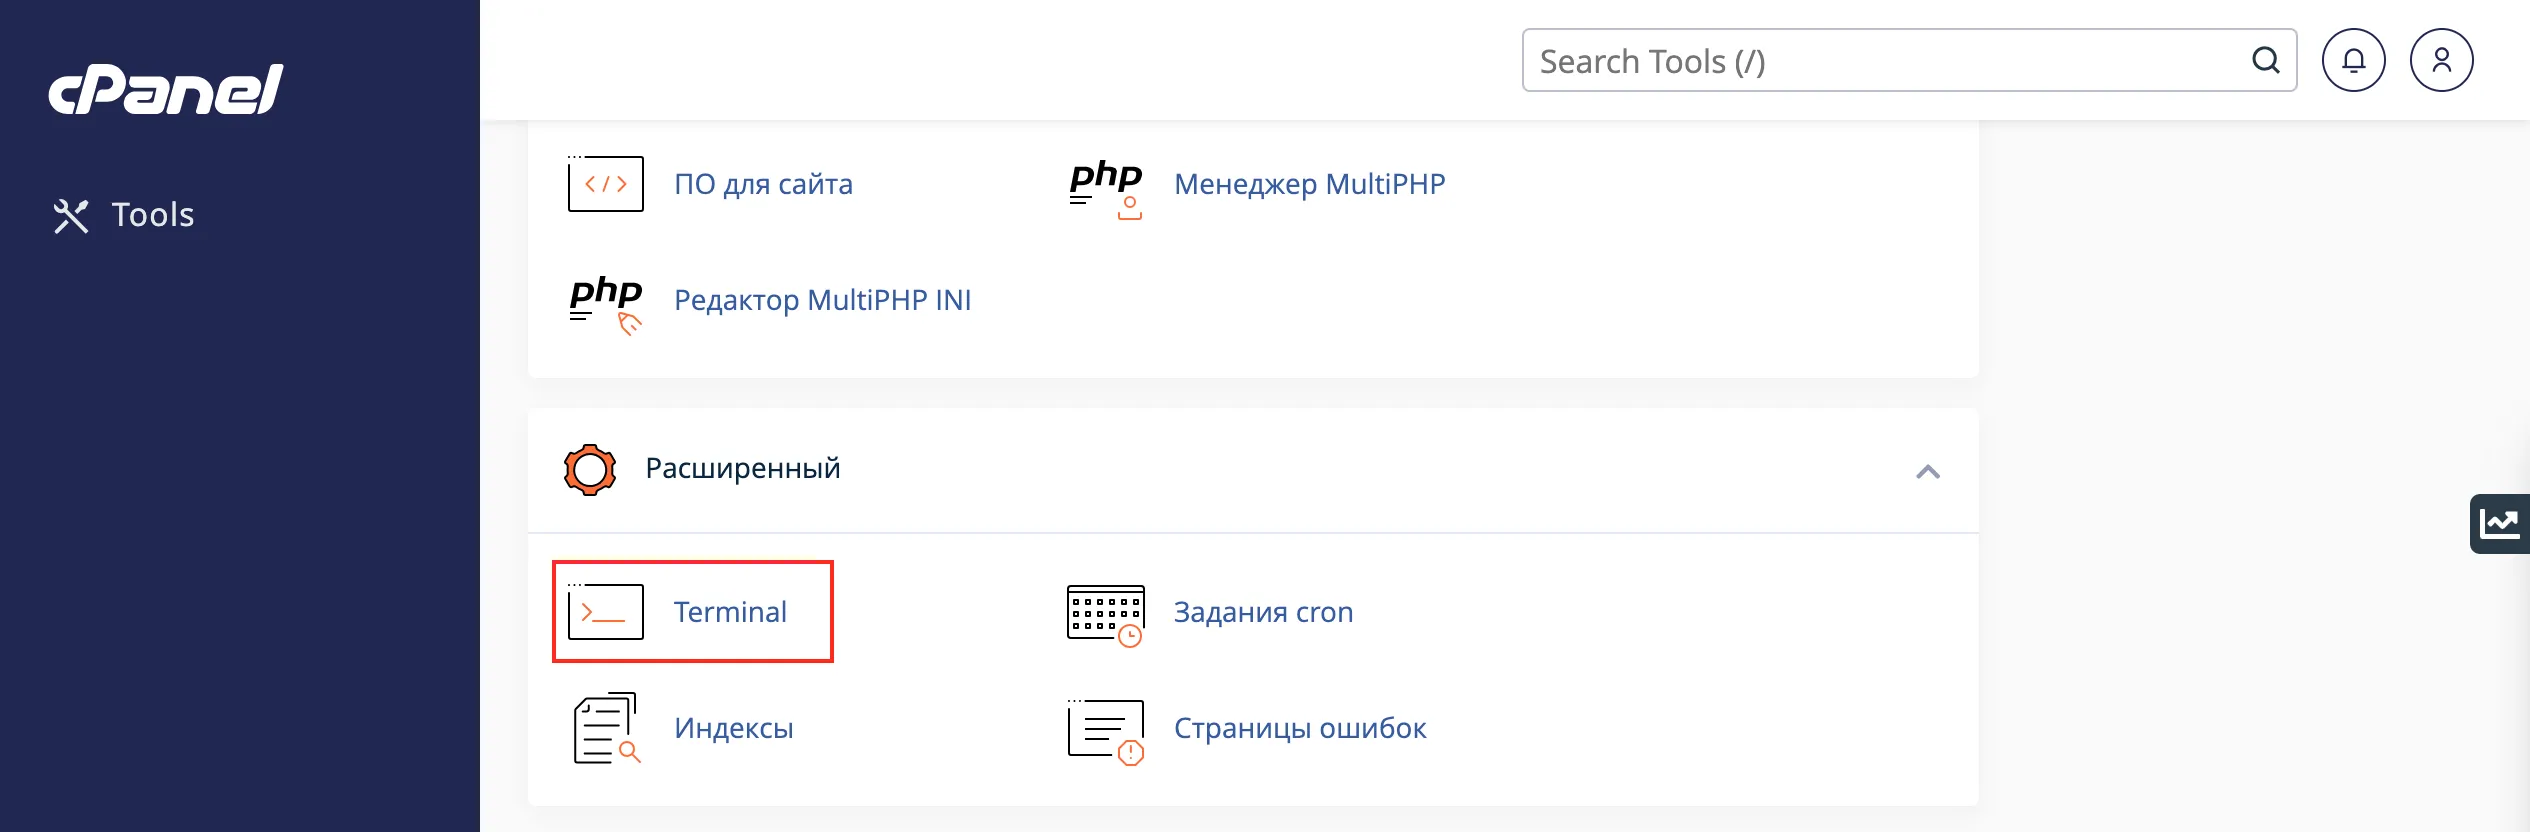The width and height of the screenshot is (2530, 832).
Task: Click the Менеджер MultiPHP php icon
Action: point(1105,186)
